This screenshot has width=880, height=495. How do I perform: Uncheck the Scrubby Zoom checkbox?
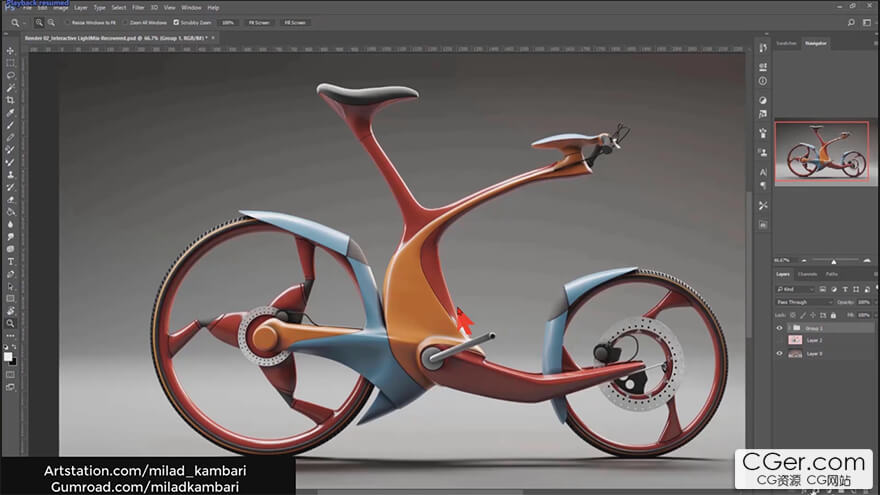click(177, 21)
